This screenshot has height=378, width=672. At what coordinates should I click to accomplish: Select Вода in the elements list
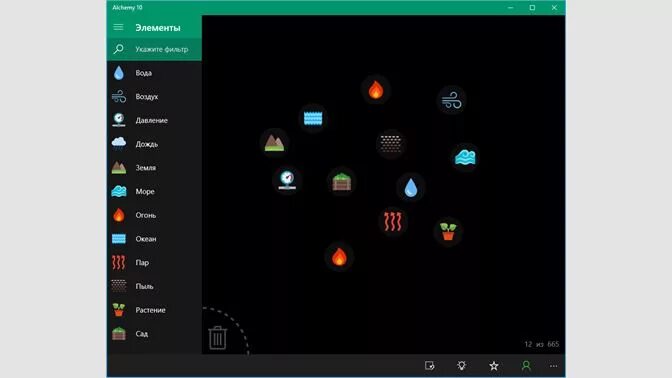[x=154, y=73]
